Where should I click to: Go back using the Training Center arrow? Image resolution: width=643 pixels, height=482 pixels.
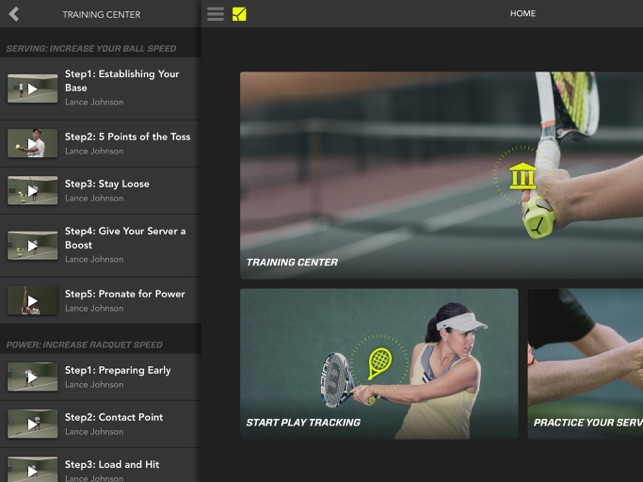pos(14,14)
